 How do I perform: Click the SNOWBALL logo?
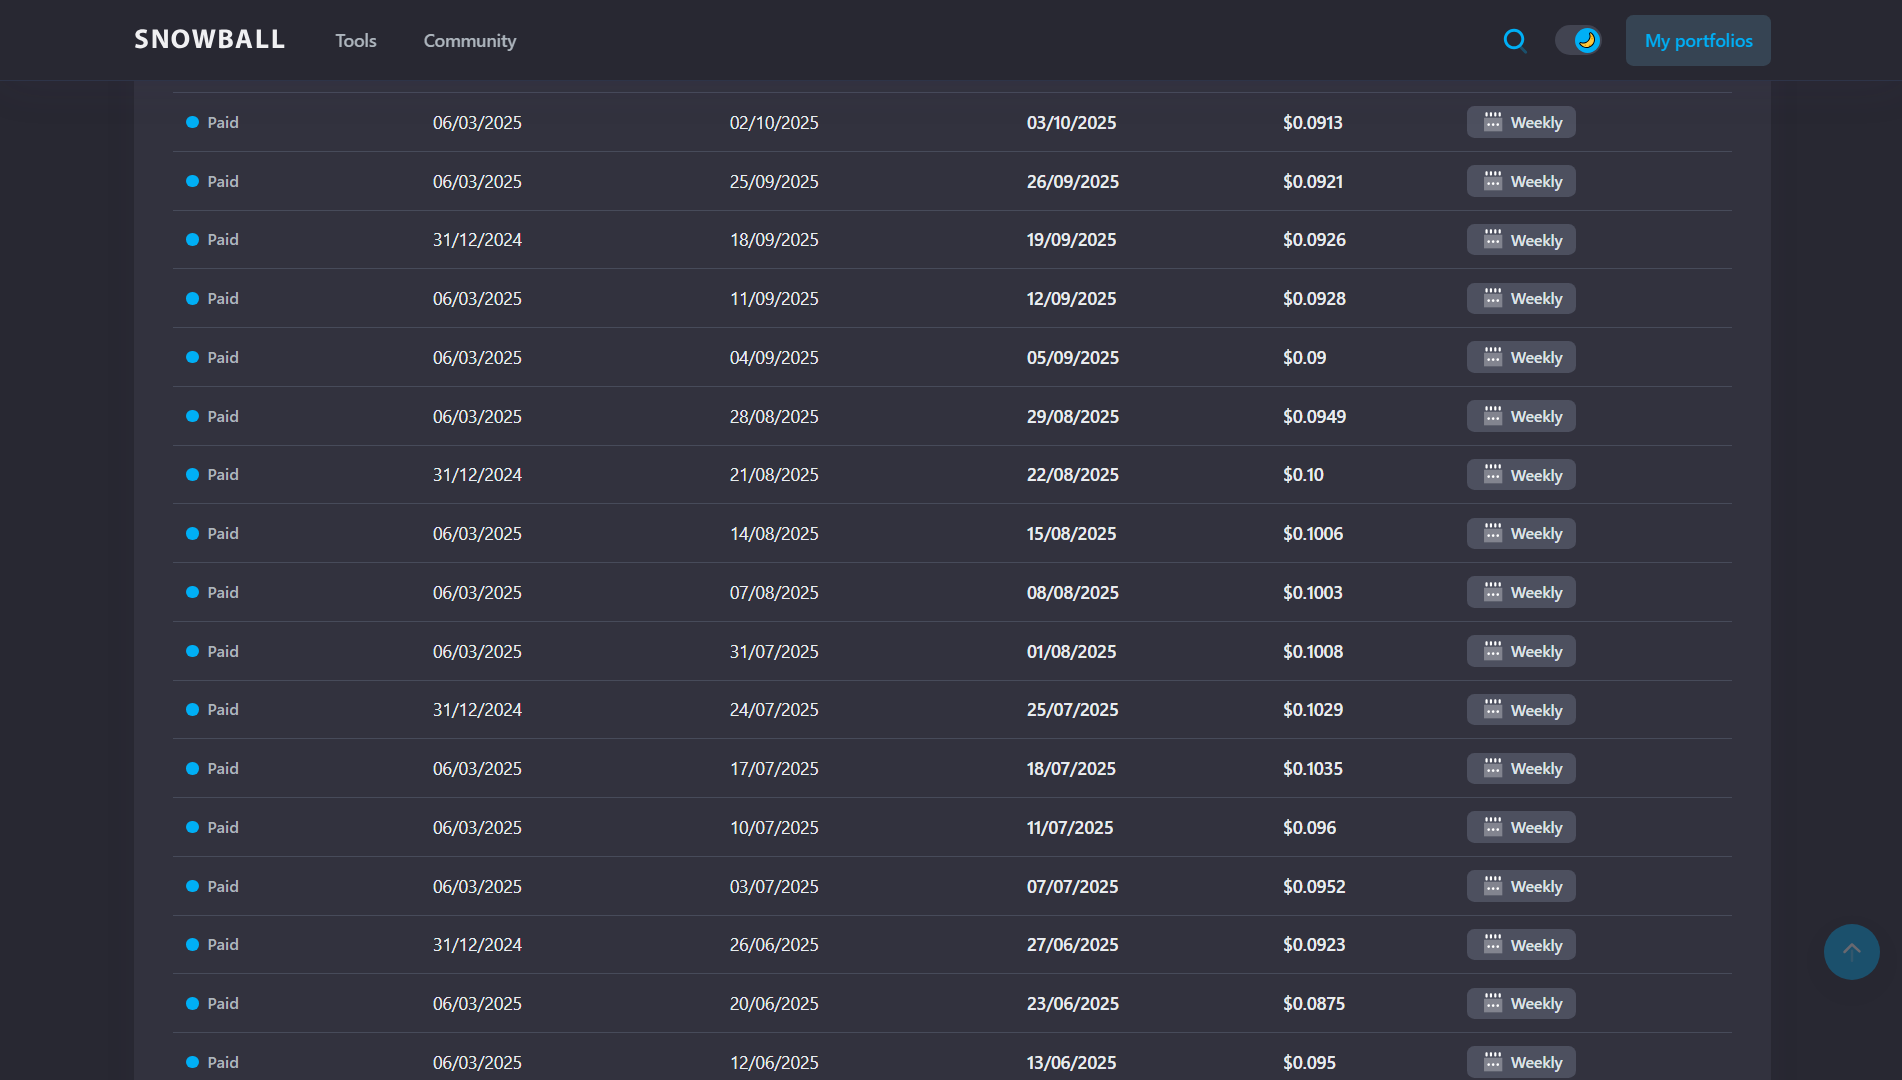click(x=210, y=40)
